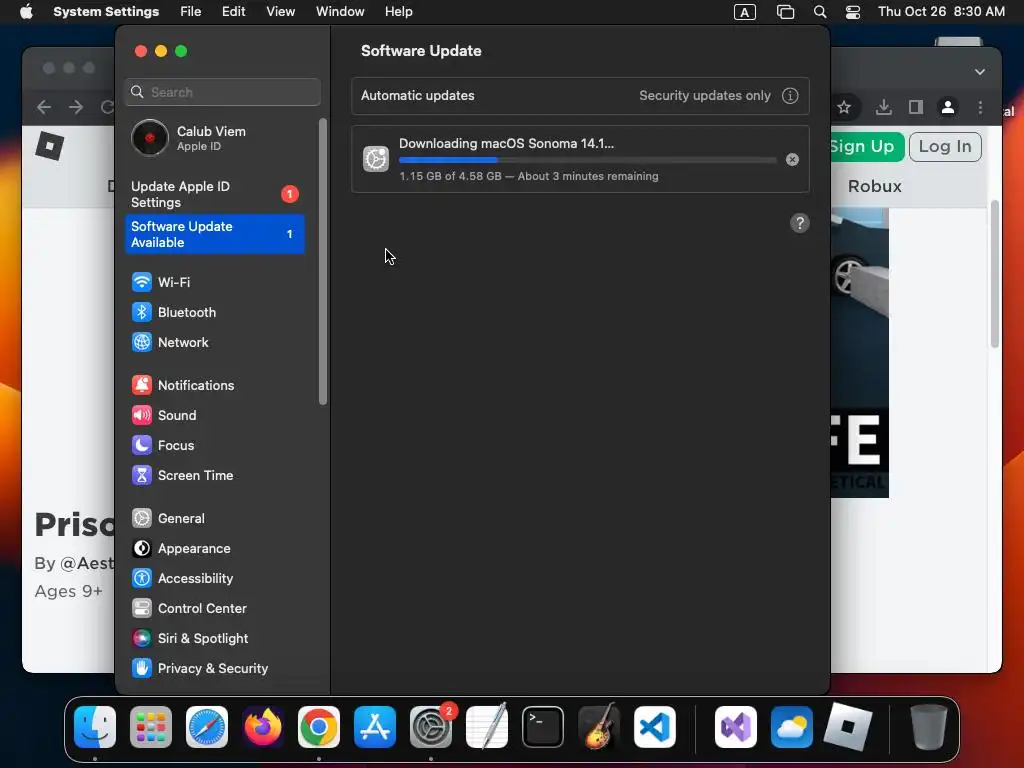Click the macOS download progress bar
Viewport: 1024px width, 768px height.
(587, 160)
